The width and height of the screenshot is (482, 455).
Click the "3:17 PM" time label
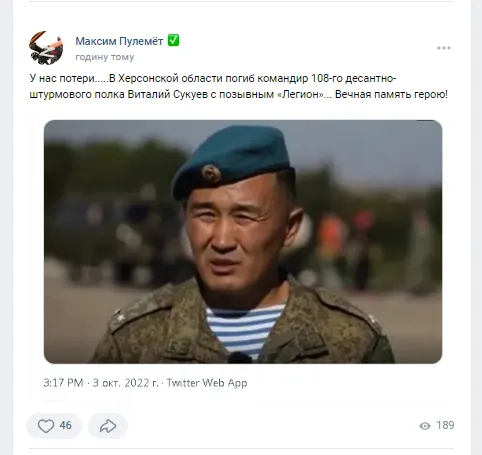[63, 383]
